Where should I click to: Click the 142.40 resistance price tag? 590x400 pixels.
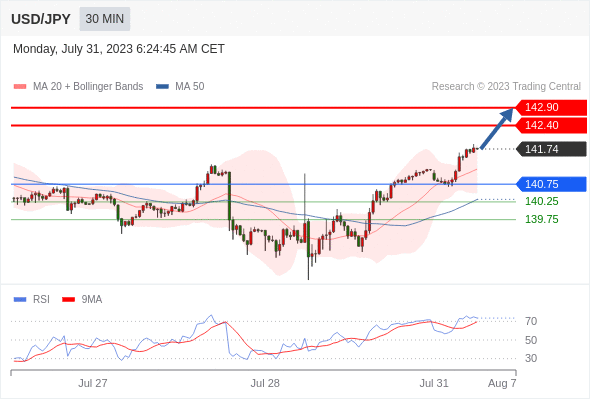point(551,125)
